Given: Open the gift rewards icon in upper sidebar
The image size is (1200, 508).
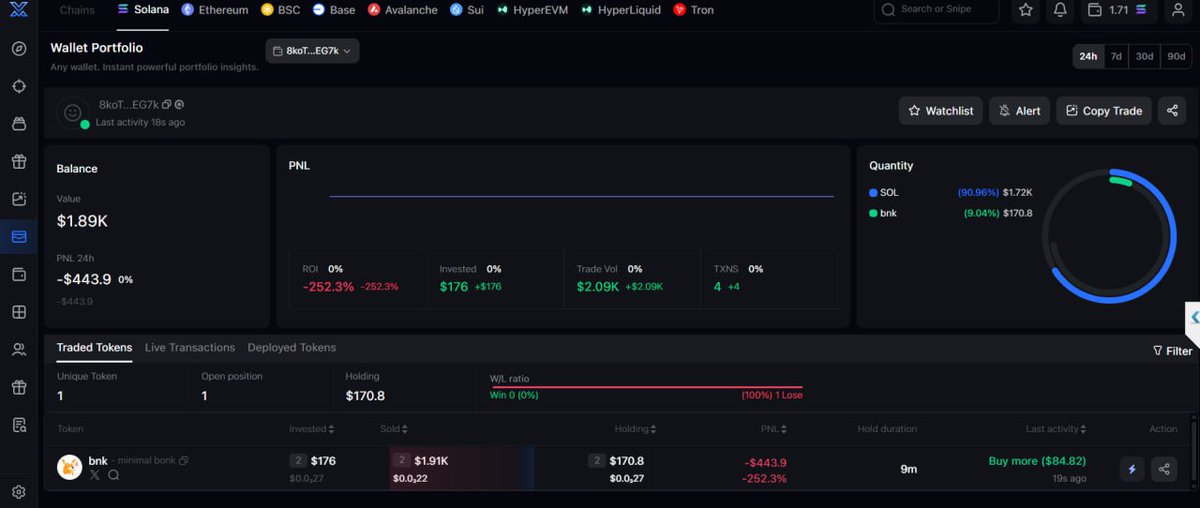Looking at the screenshot, I should [18, 161].
